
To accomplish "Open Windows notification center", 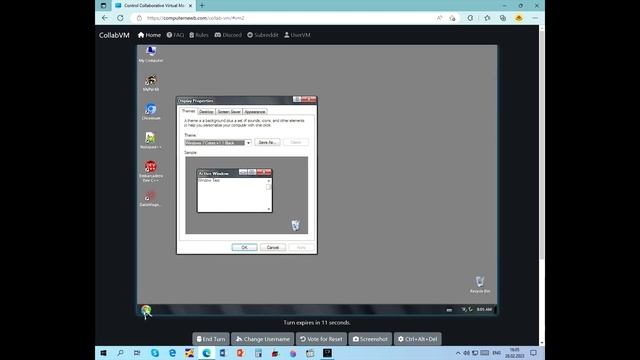I will (533, 353).
